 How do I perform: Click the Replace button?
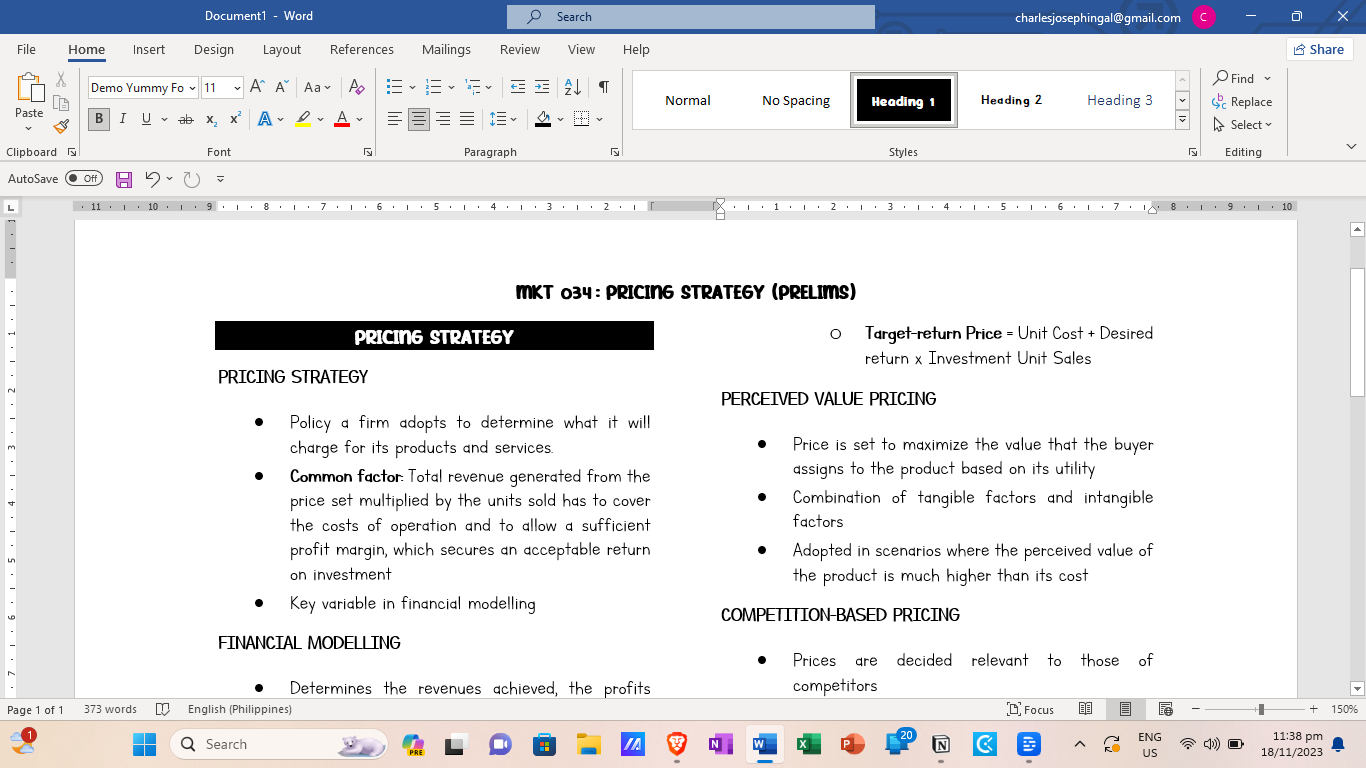pos(1242,102)
